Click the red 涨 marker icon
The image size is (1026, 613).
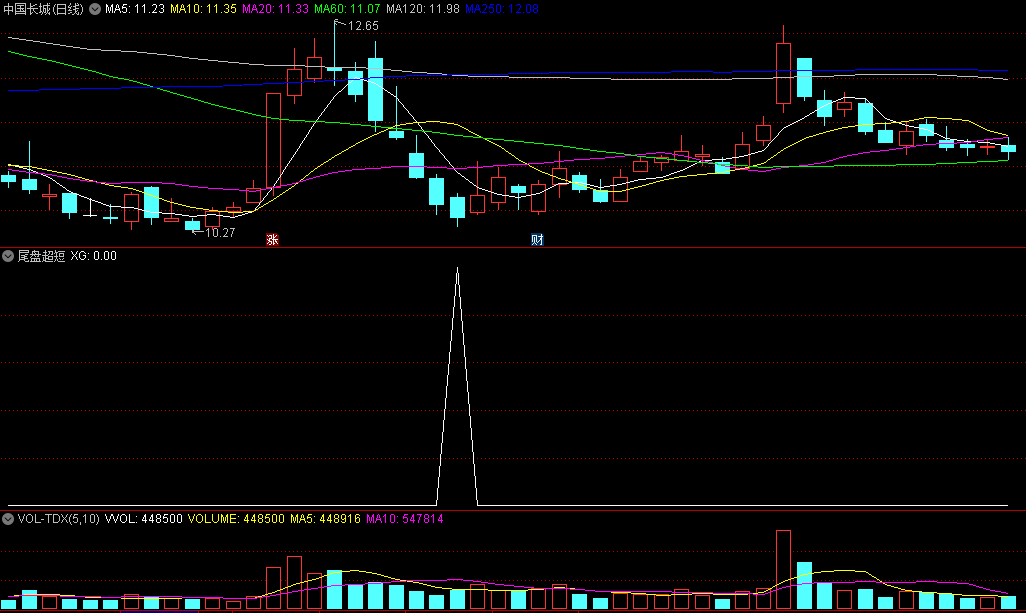coord(272,239)
